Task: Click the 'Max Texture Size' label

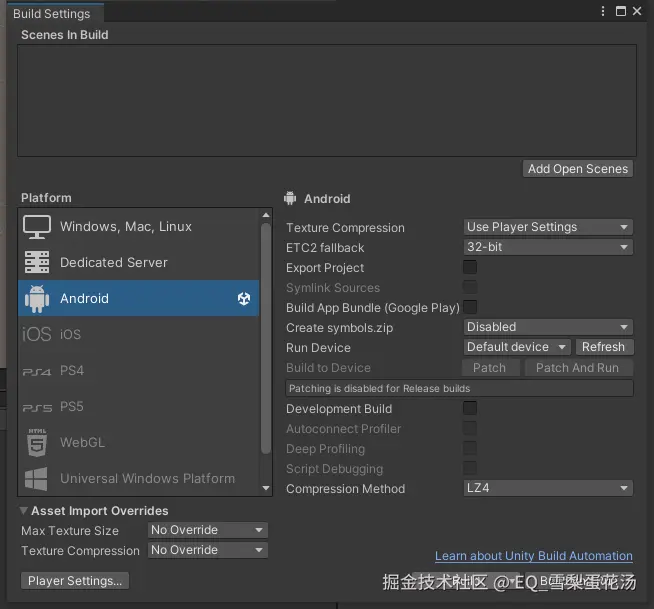Action: pyautogui.click(x=70, y=531)
